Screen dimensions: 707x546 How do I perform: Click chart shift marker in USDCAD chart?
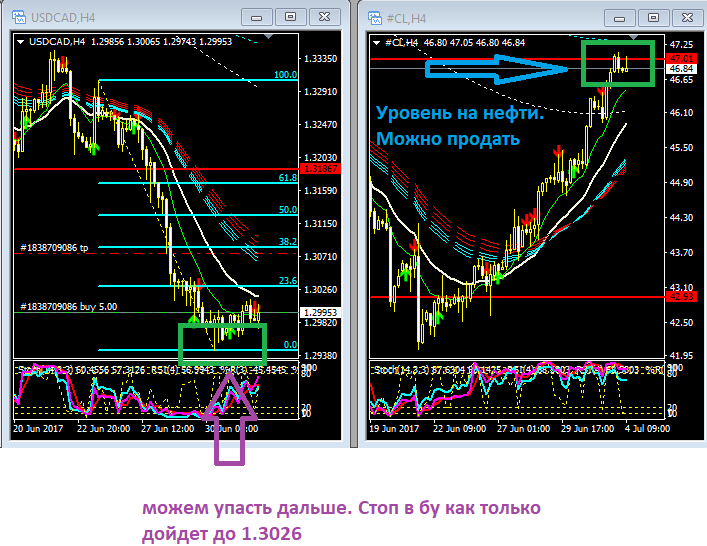point(269,37)
